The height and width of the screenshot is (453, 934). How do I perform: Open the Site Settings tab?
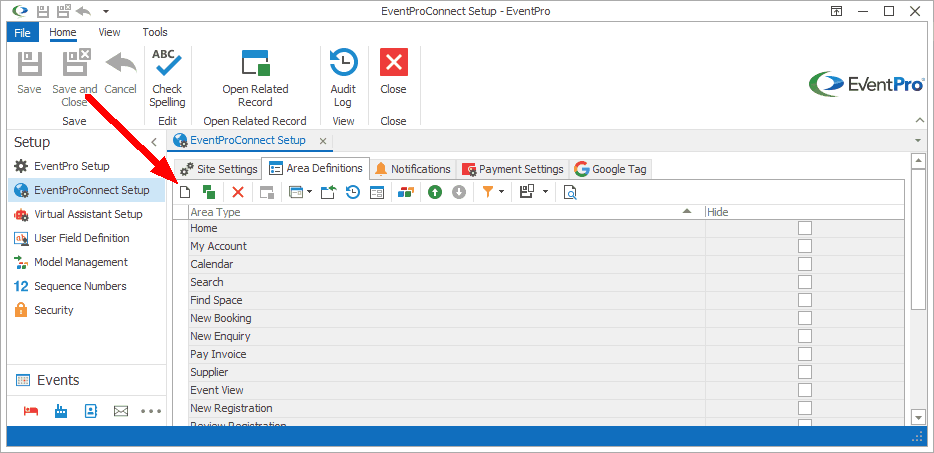point(219,169)
